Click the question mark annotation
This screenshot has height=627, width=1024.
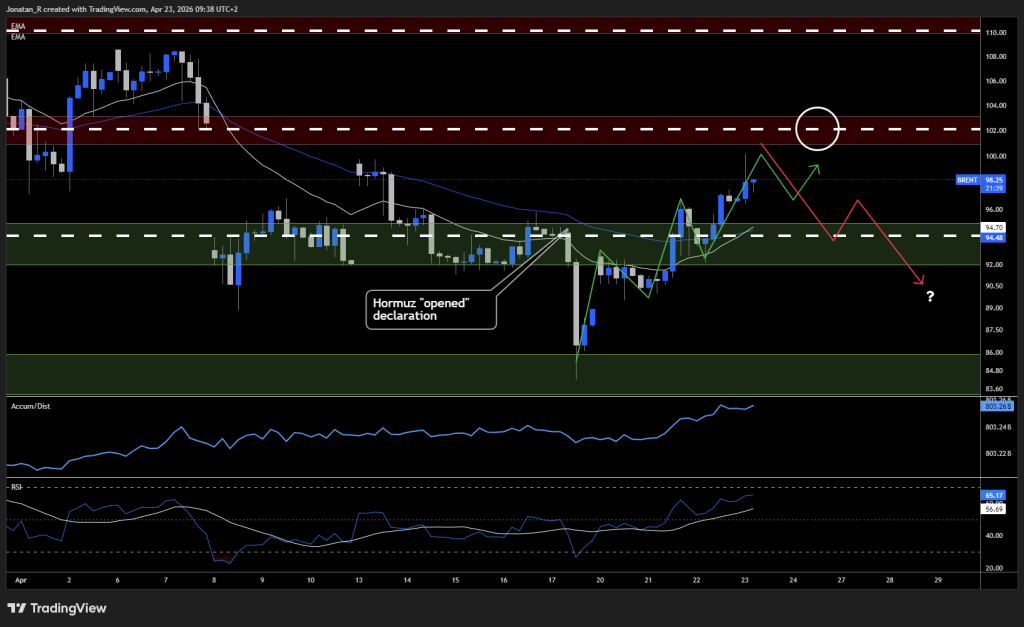click(x=930, y=297)
